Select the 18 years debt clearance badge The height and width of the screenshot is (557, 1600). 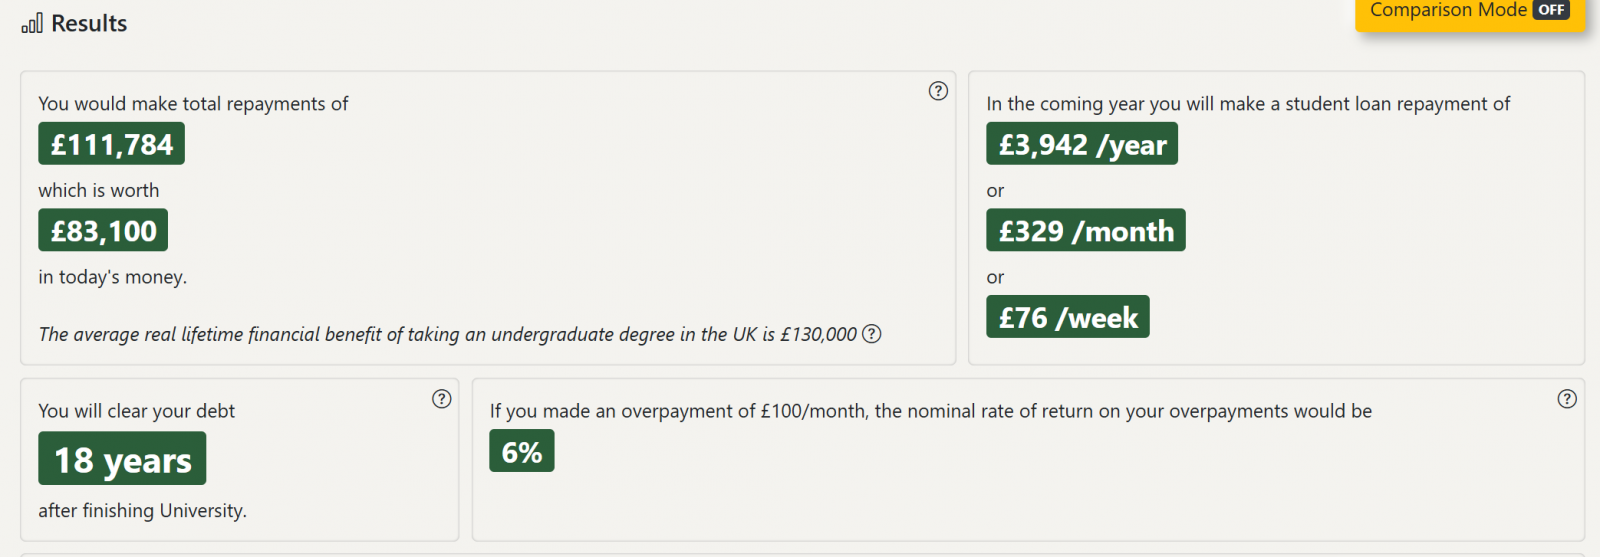(x=122, y=459)
